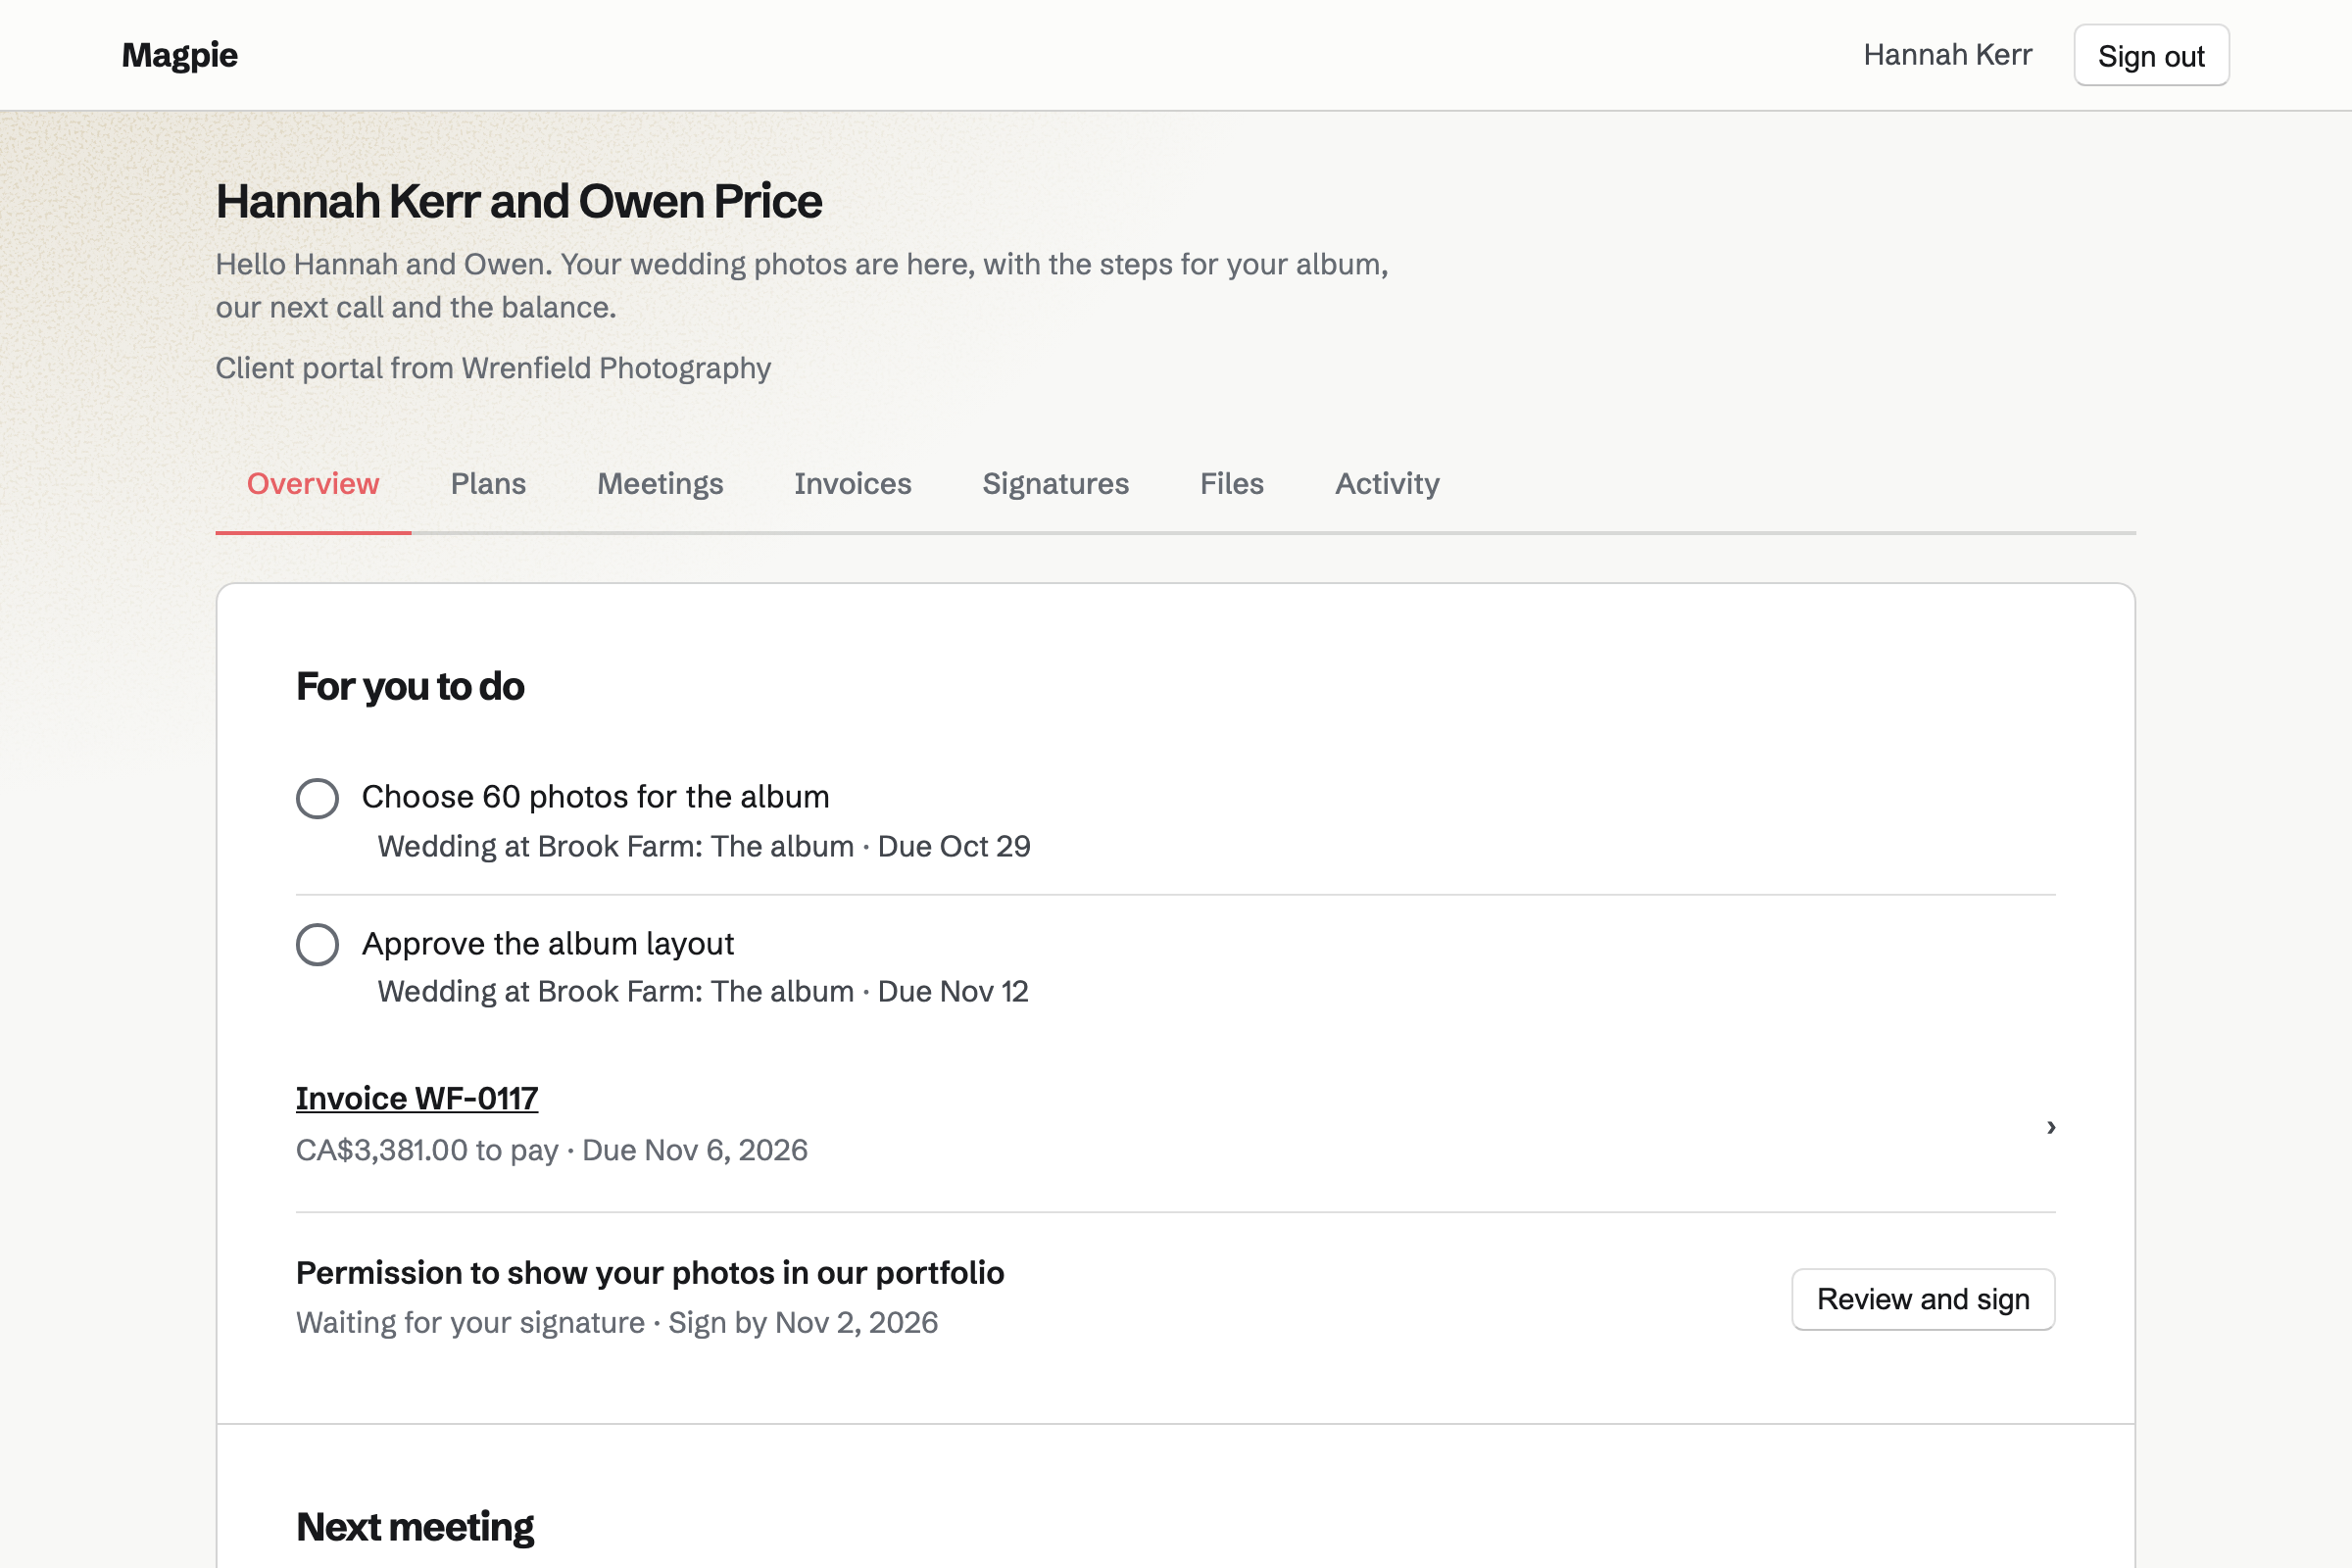
Task: Click the Hannah Kerr account name
Action: click(1947, 55)
